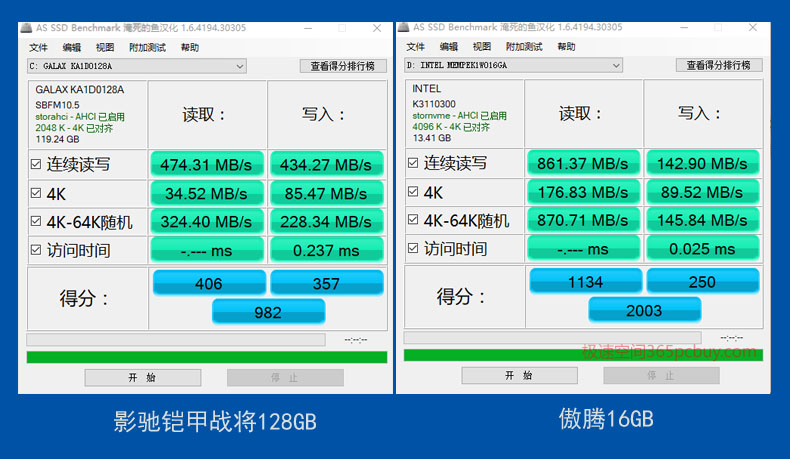790x459 pixels.
Task: Open 帮助 menu in the INTEL window
Action: (x=566, y=46)
